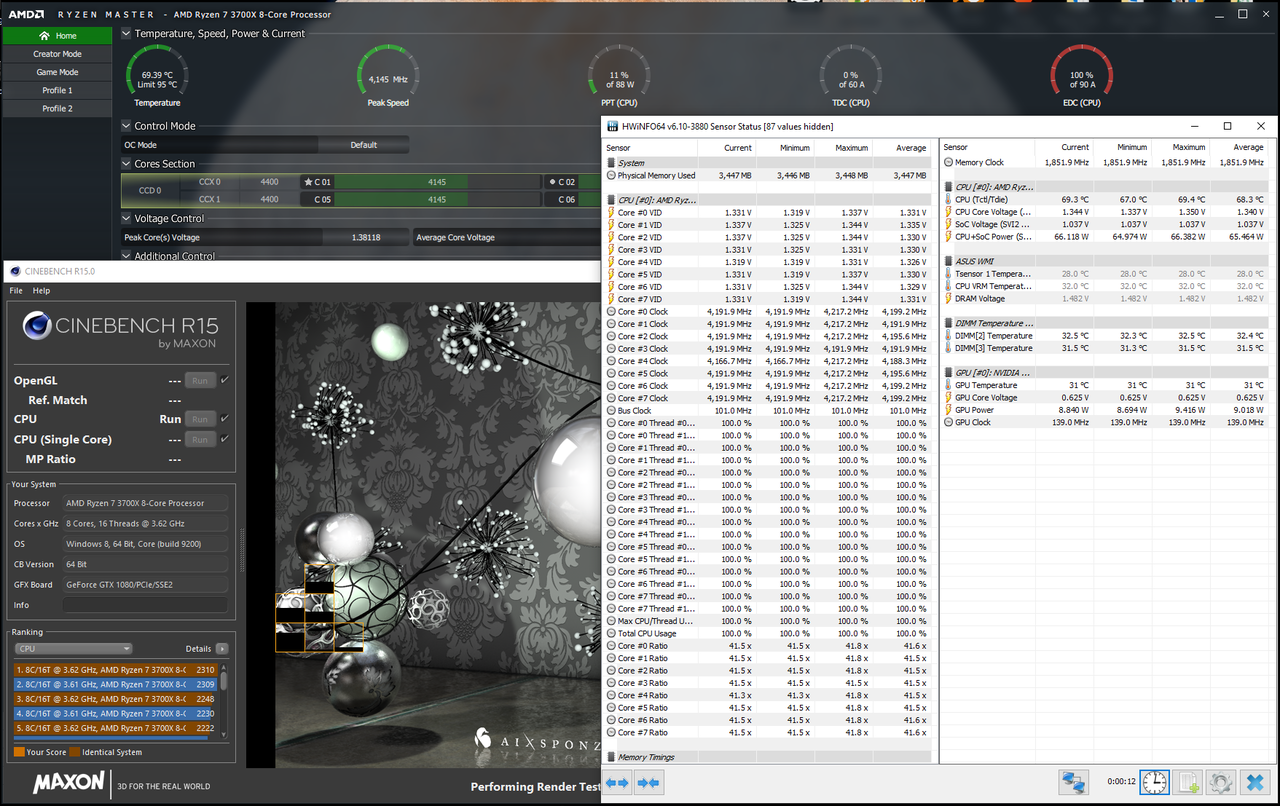Select ranking entry 1 with score 2310
This screenshot has width=1280, height=806.
(x=116, y=670)
